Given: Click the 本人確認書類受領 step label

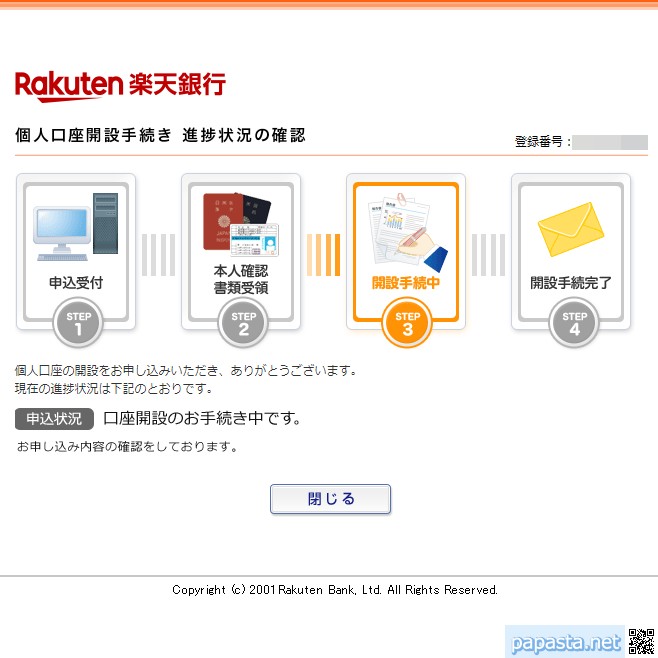Looking at the screenshot, I should (x=241, y=279).
